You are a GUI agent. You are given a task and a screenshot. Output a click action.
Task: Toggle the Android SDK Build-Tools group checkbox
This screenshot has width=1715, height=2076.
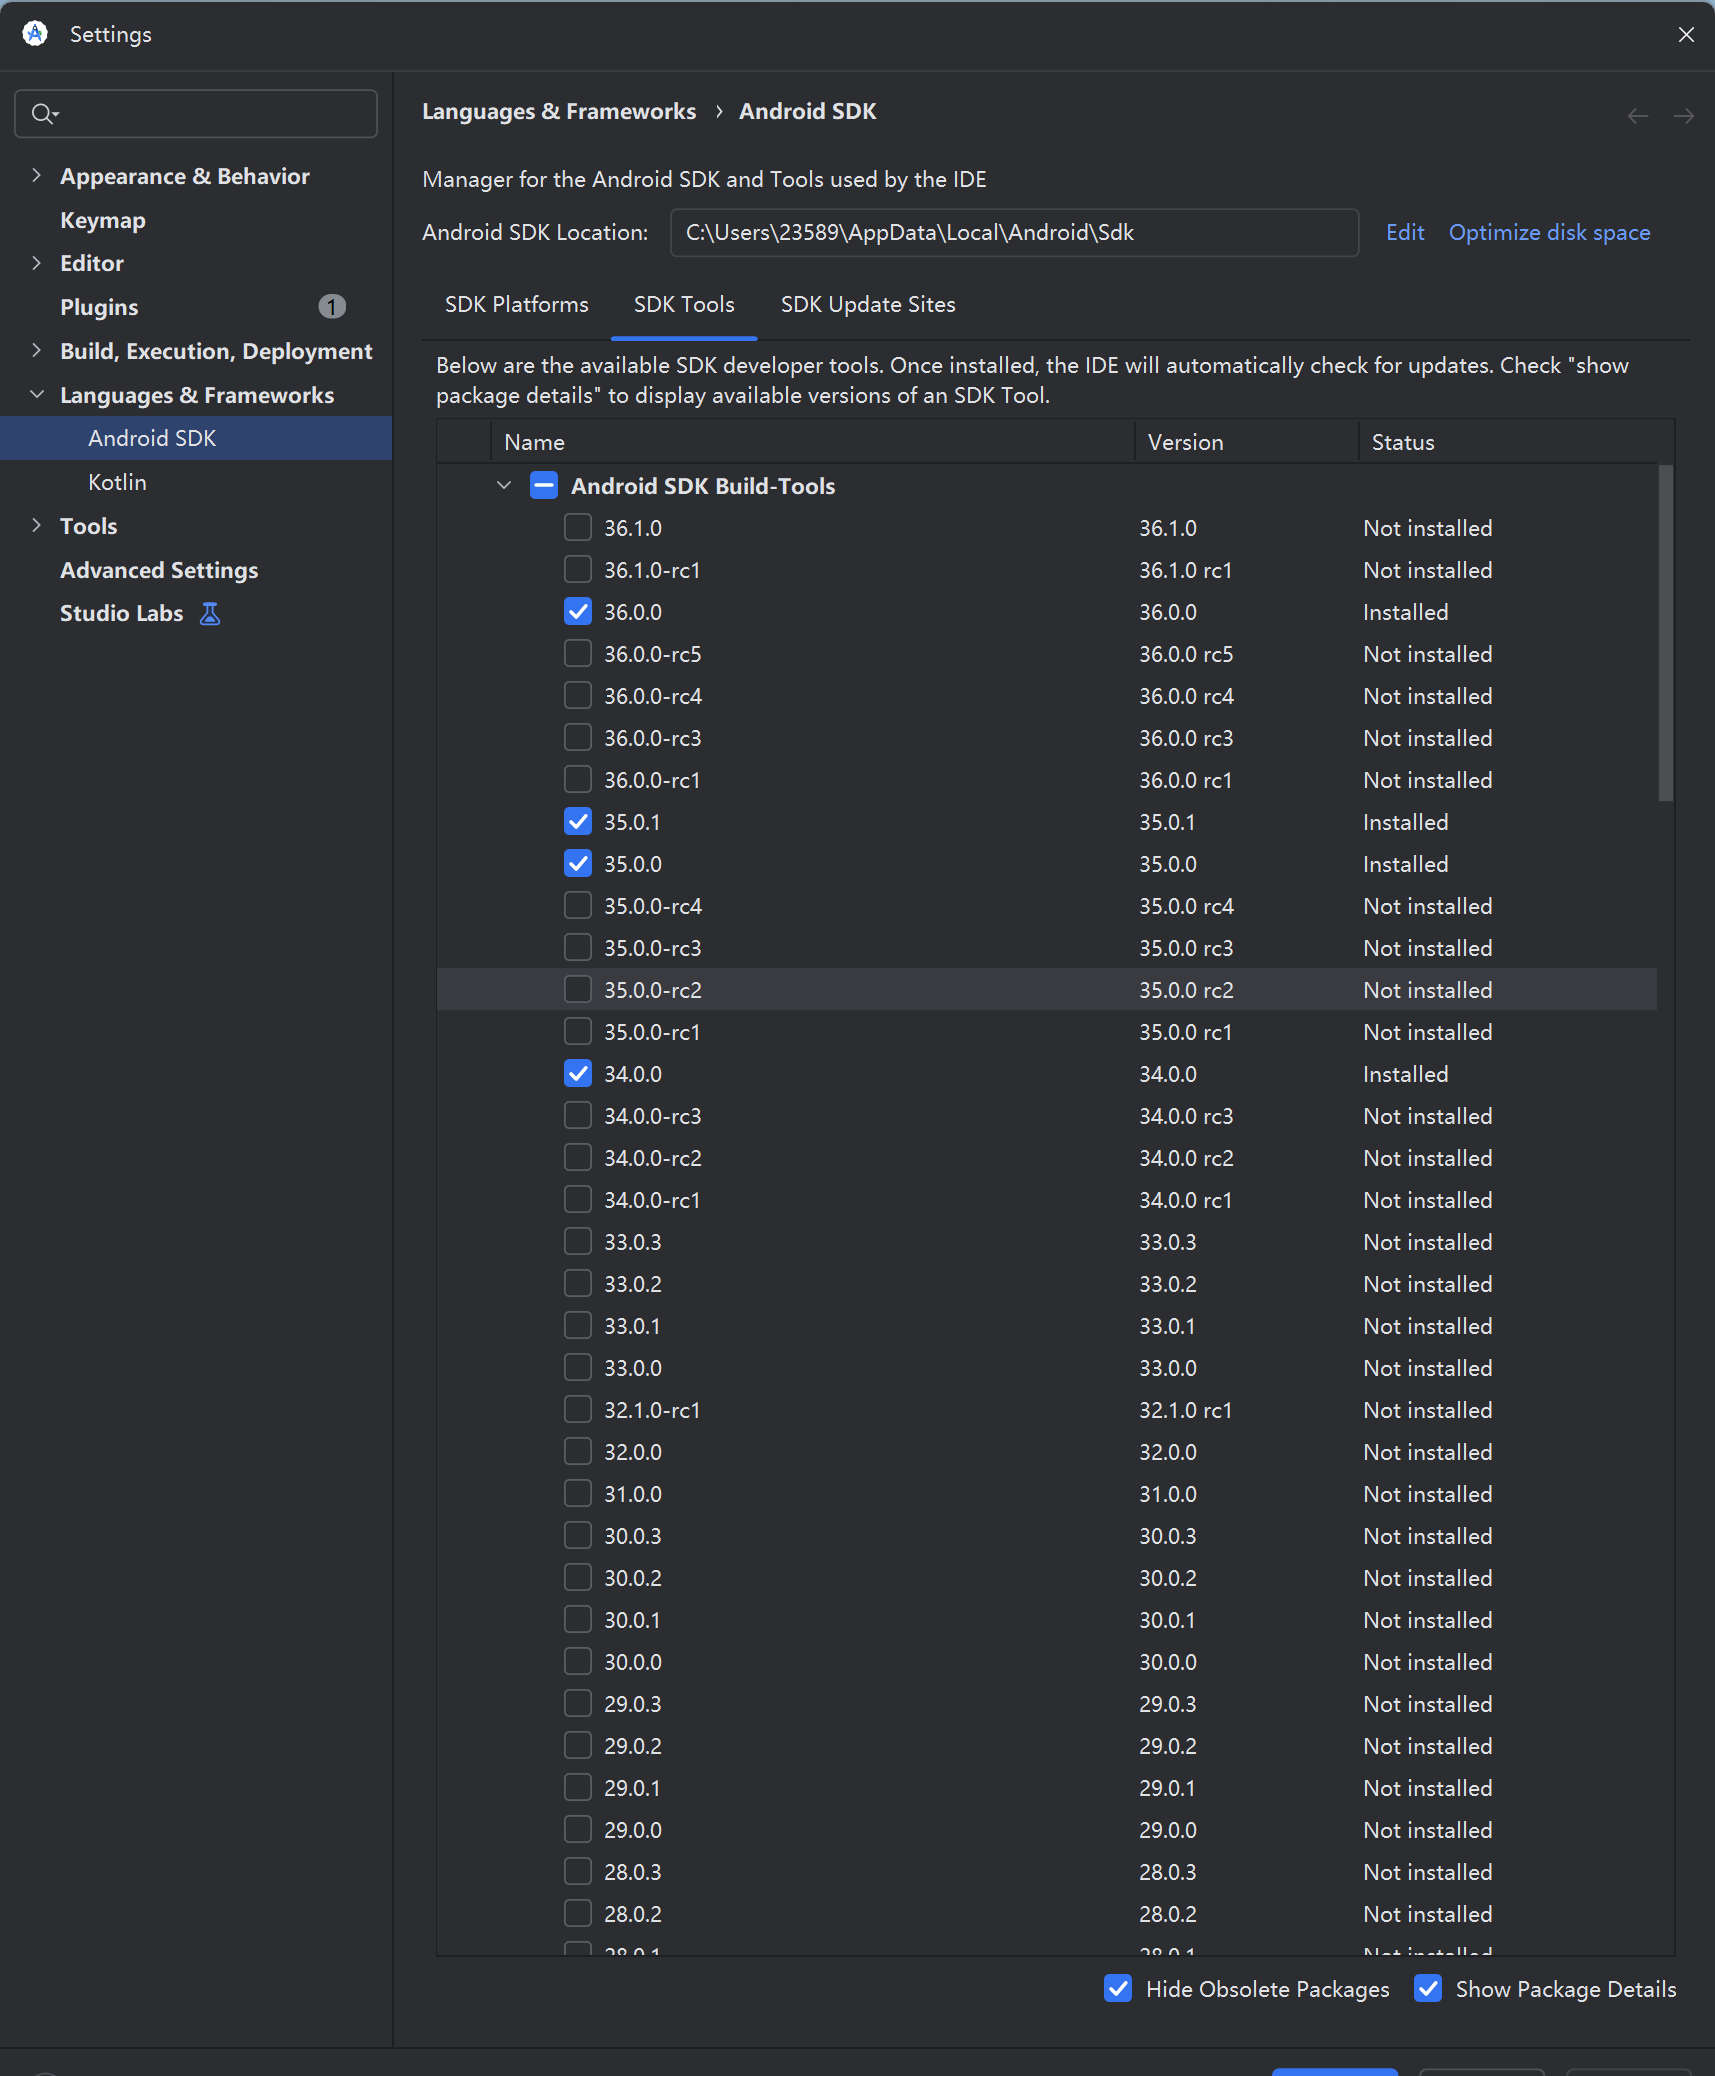tap(544, 486)
